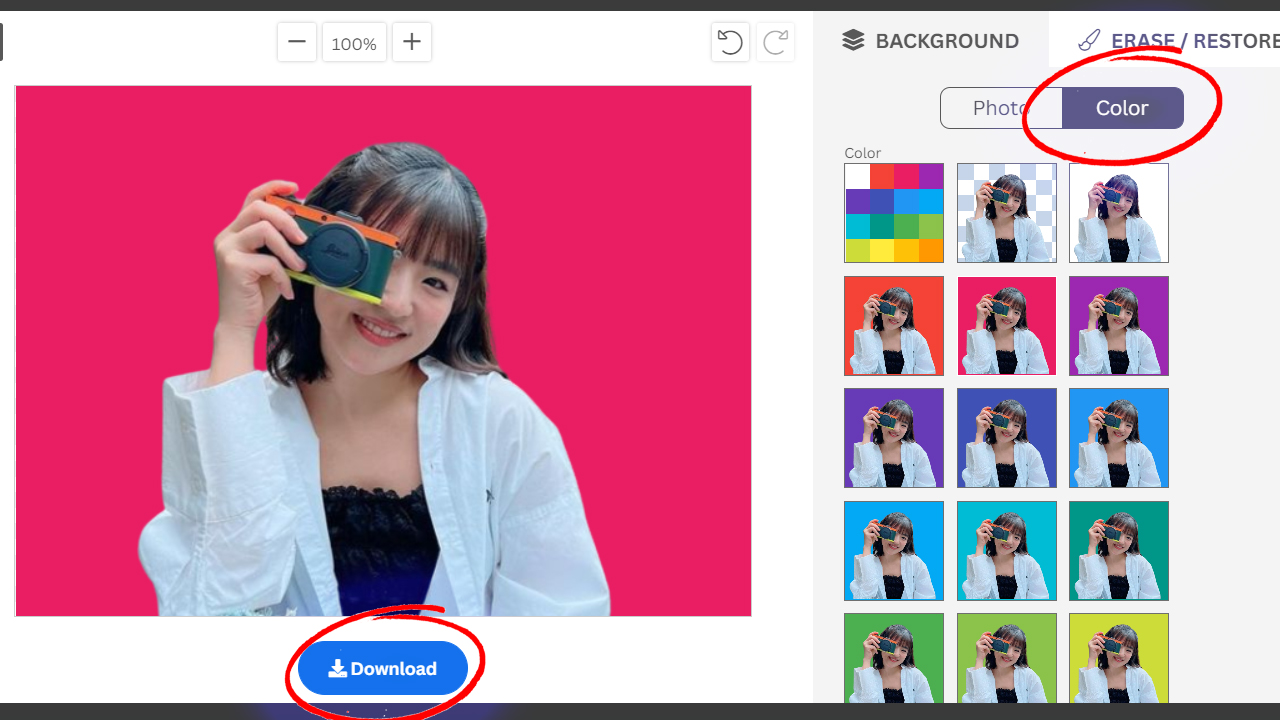Choose the red background preset

(894, 326)
